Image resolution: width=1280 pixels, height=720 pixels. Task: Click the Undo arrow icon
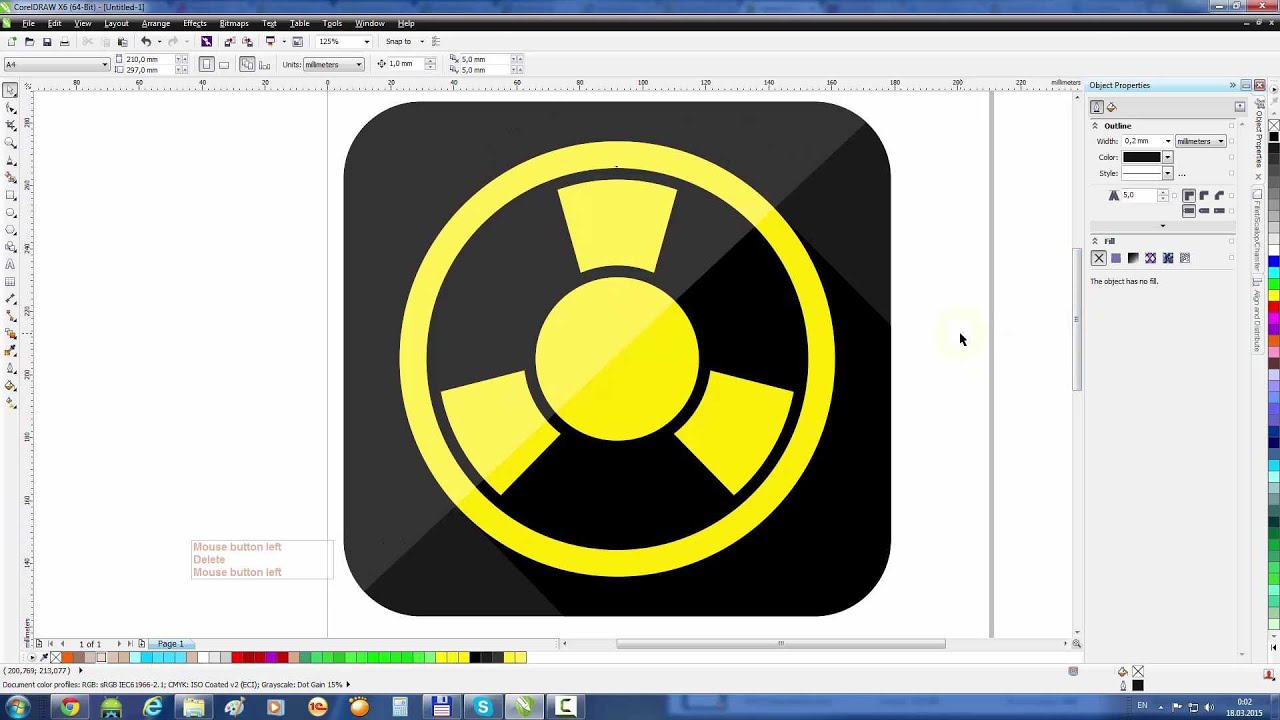(x=146, y=42)
